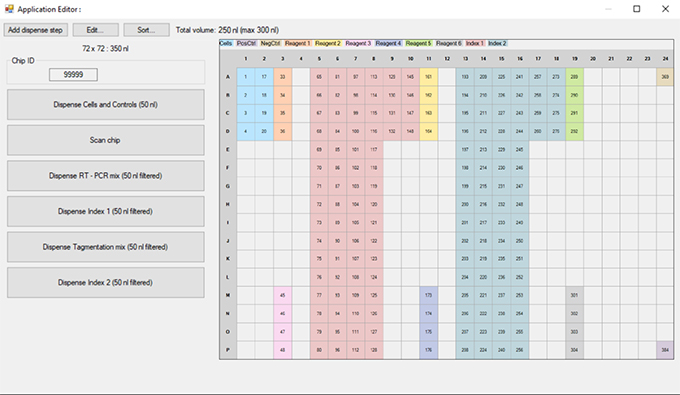Select Dispense RT - PCR mix step
The height and width of the screenshot is (395, 680).
point(105,176)
